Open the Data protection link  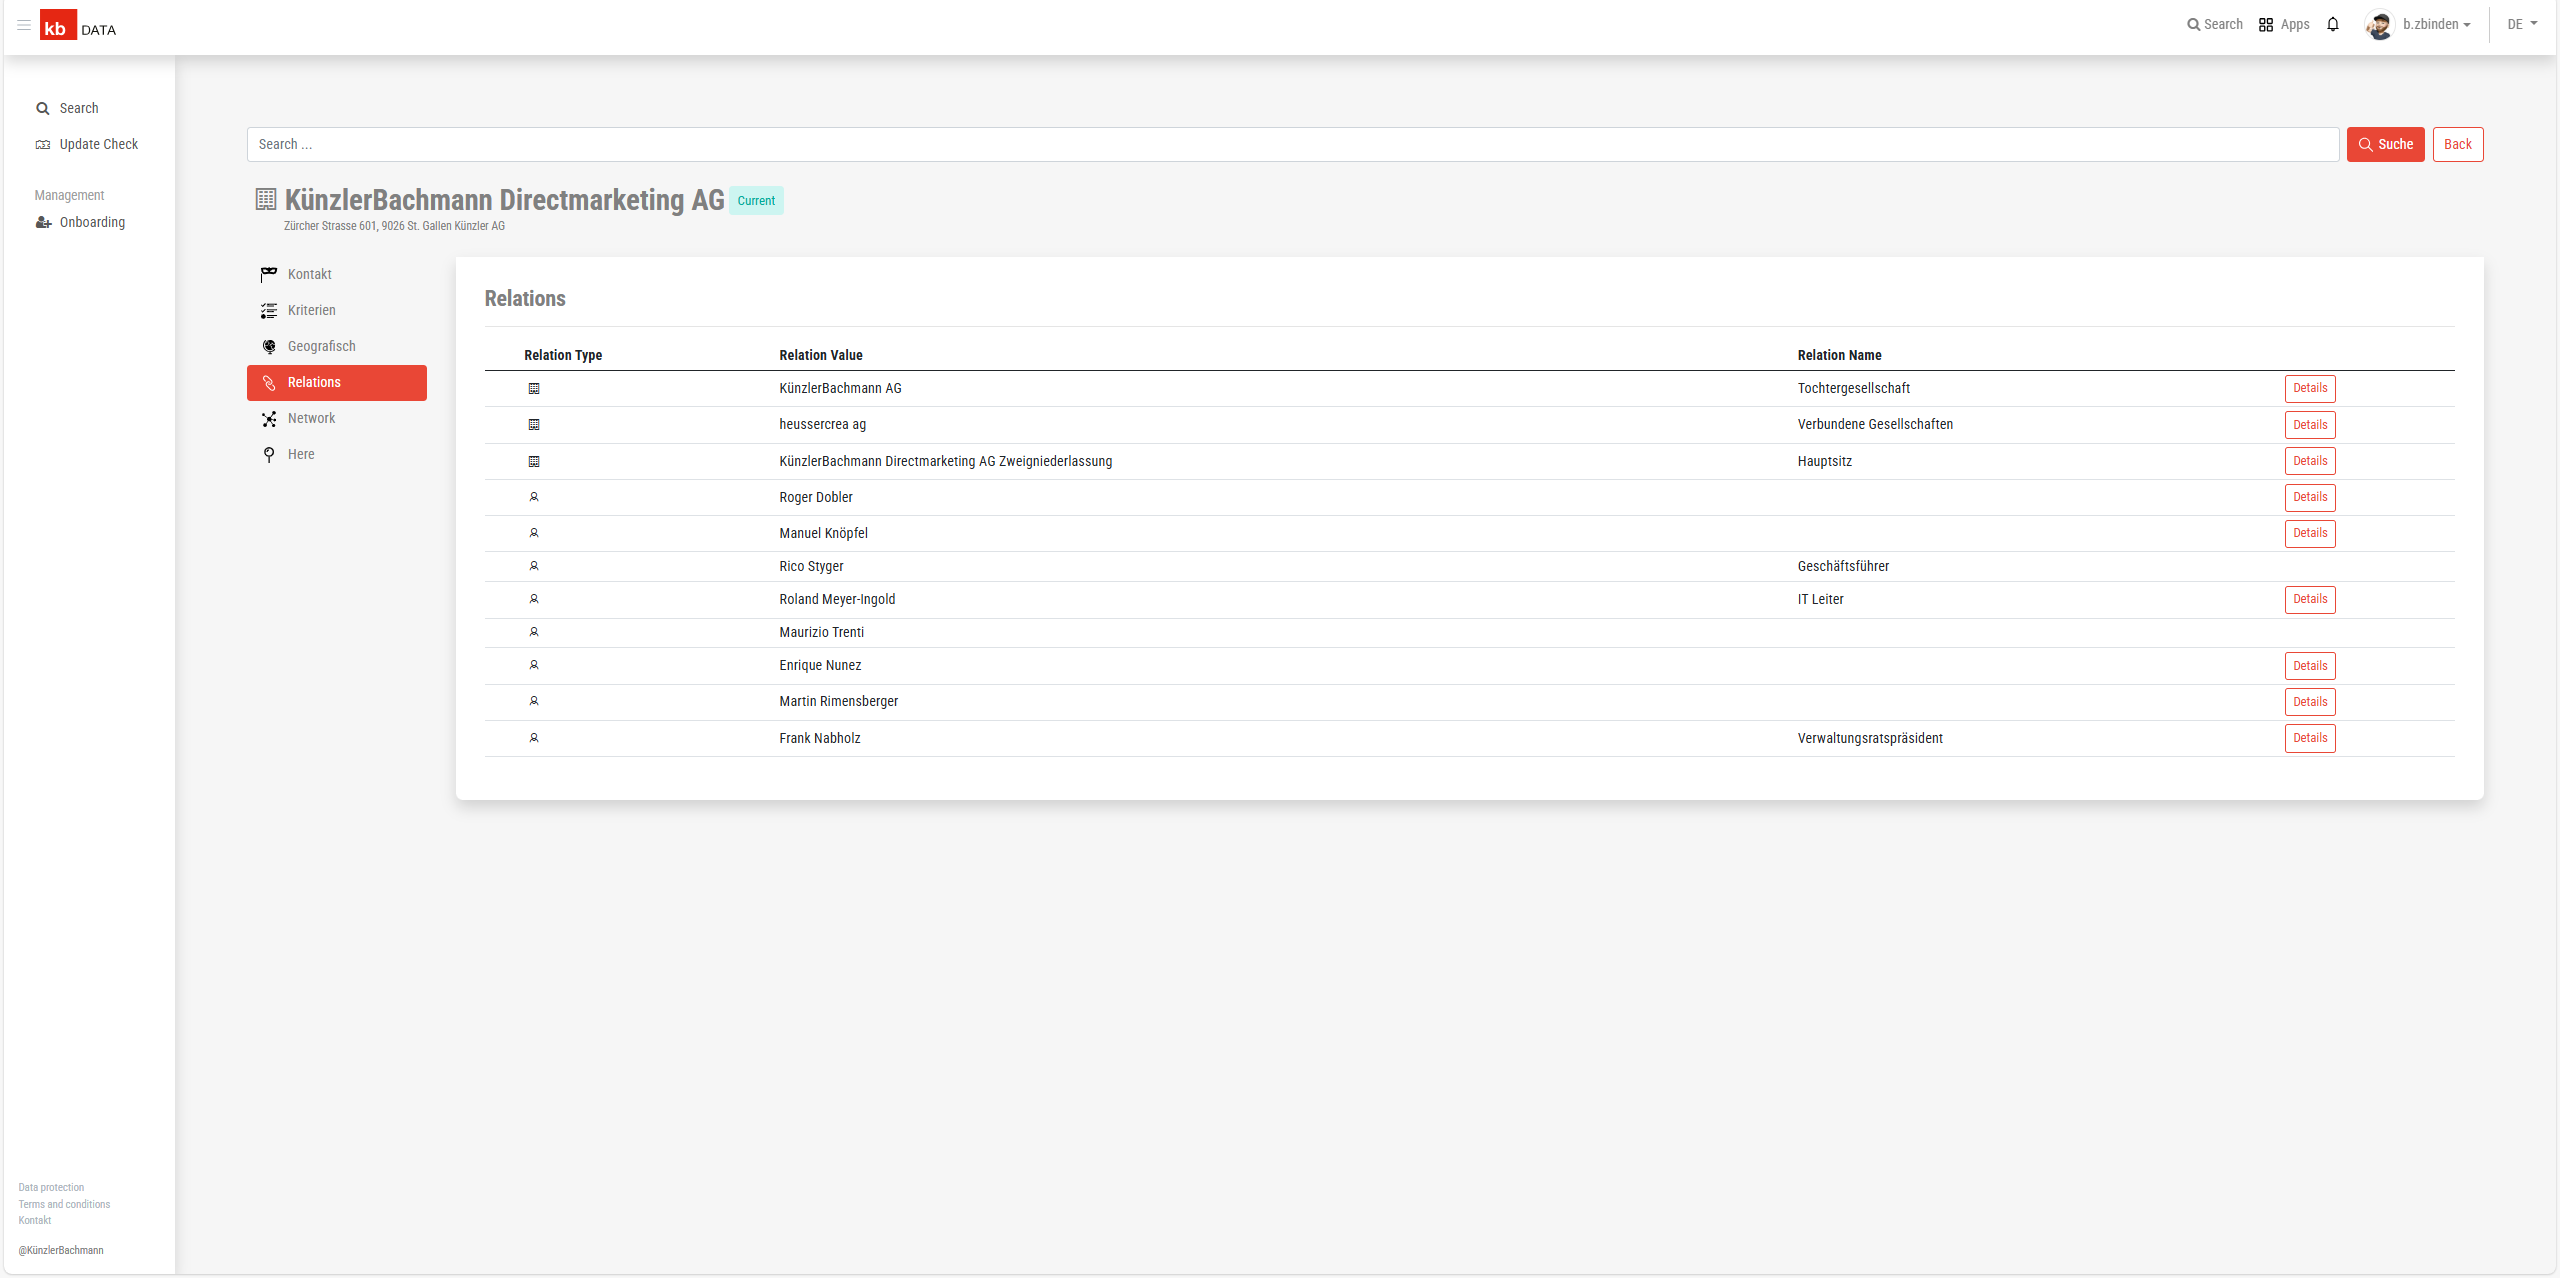51,1188
